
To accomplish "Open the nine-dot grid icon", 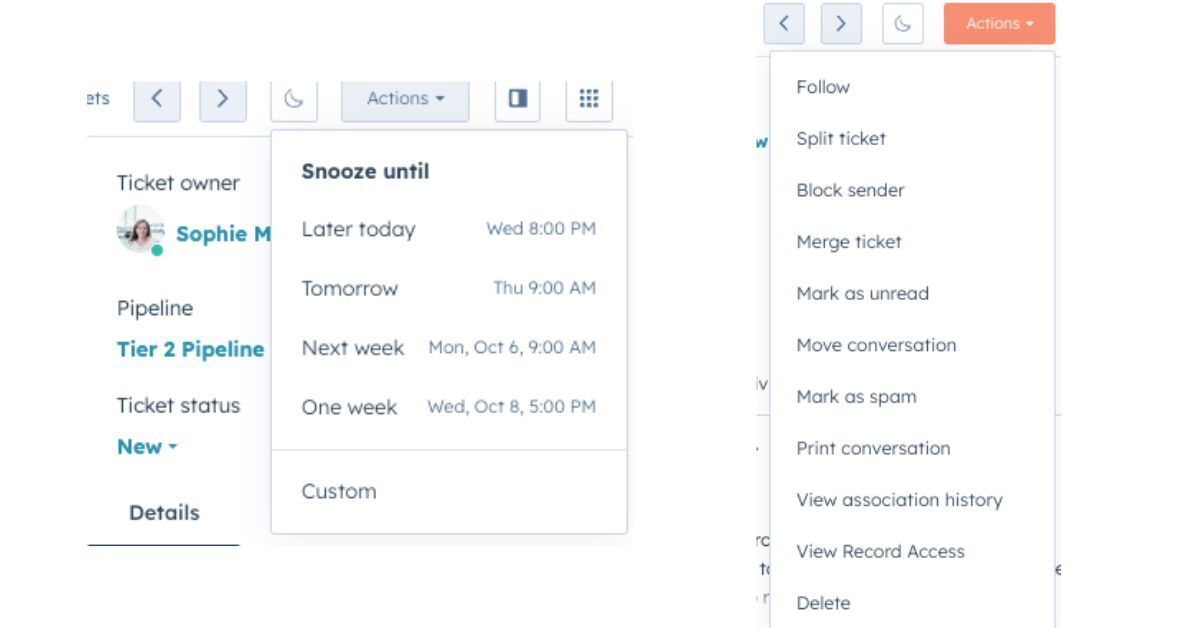I will (589, 98).
